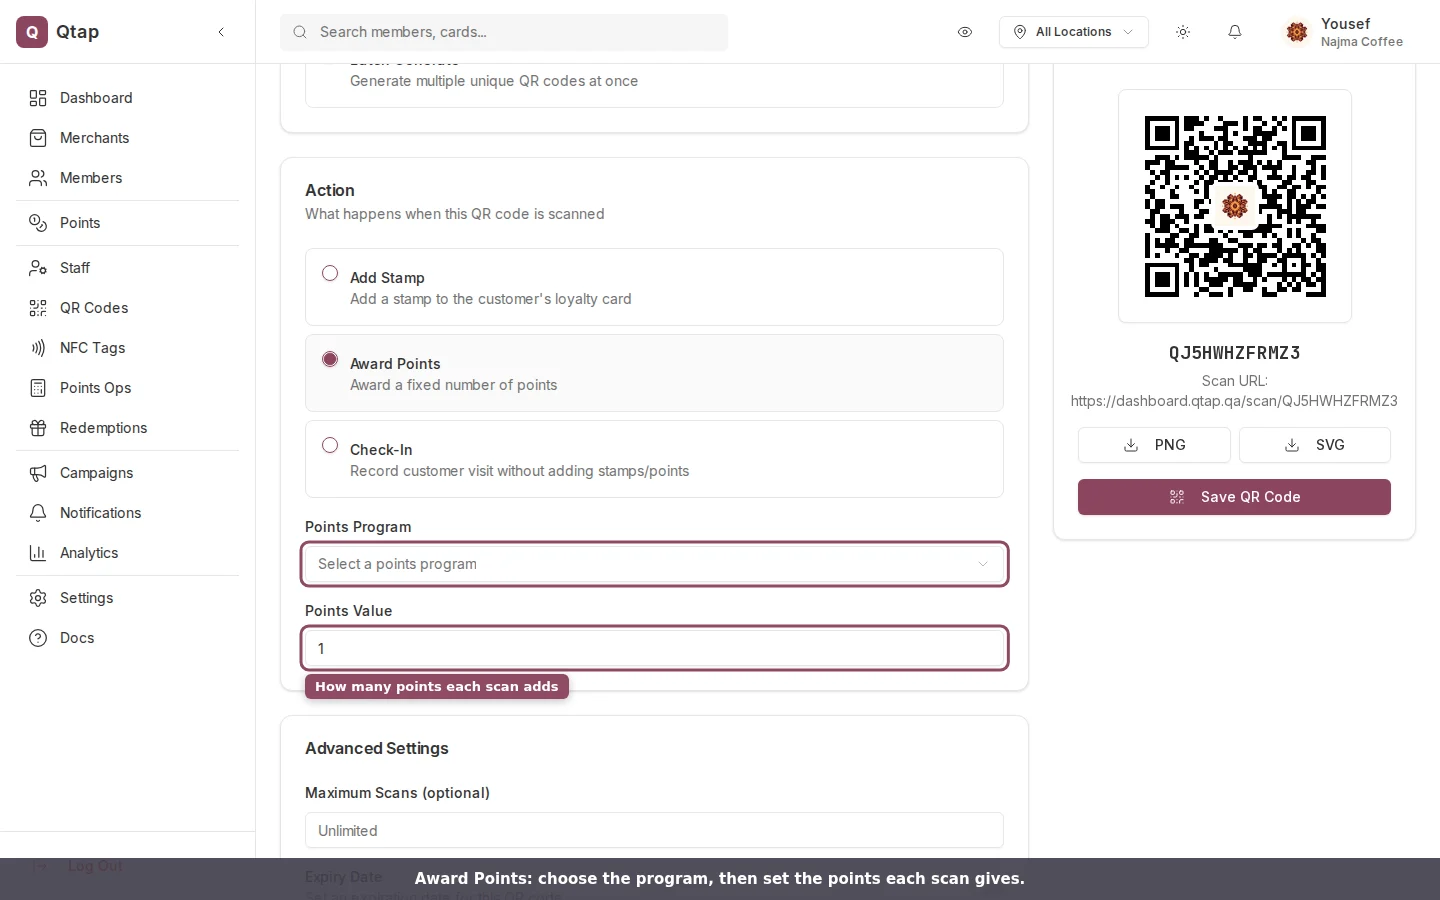Click the Points coins icon
Image resolution: width=1440 pixels, height=900 pixels.
(x=38, y=223)
